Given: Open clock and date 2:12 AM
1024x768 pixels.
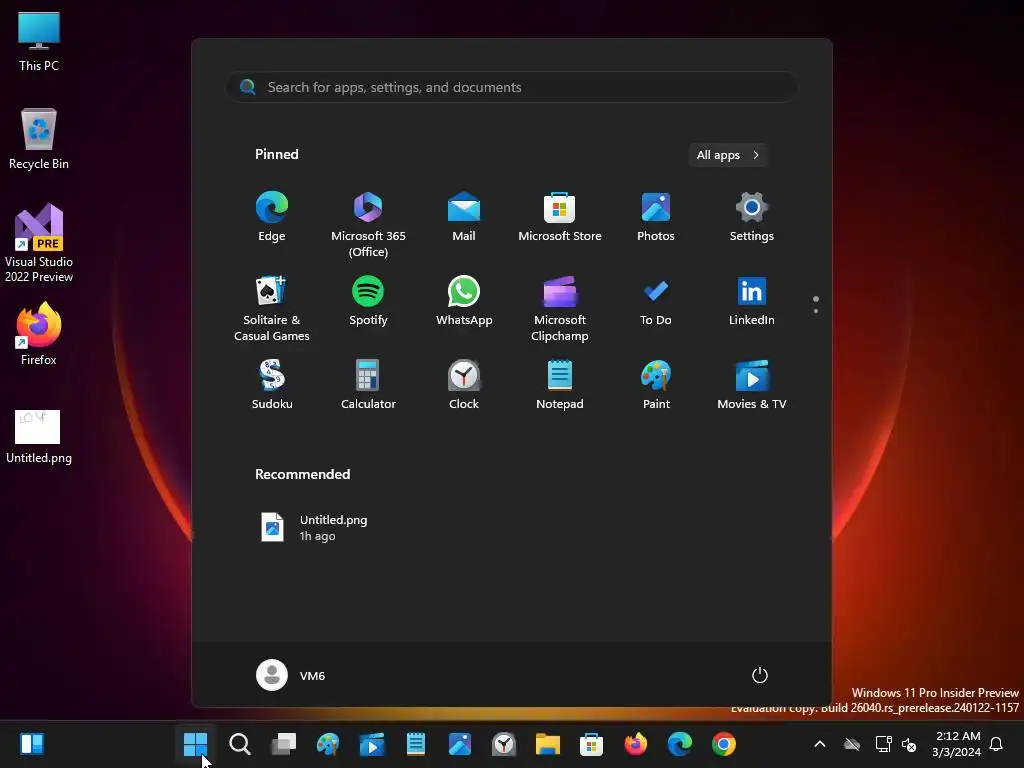Looking at the screenshot, I should 957,744.
